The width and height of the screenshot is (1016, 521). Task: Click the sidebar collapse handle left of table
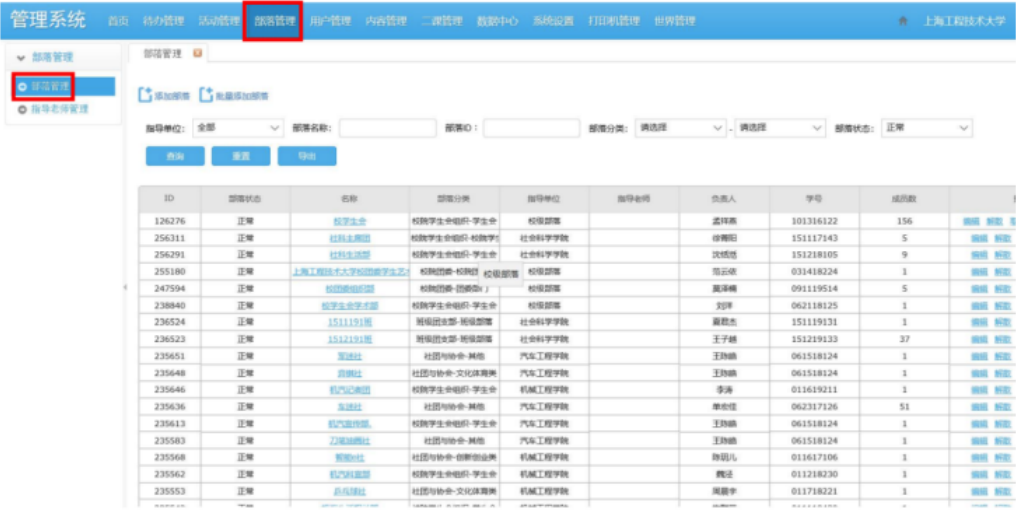125,288
